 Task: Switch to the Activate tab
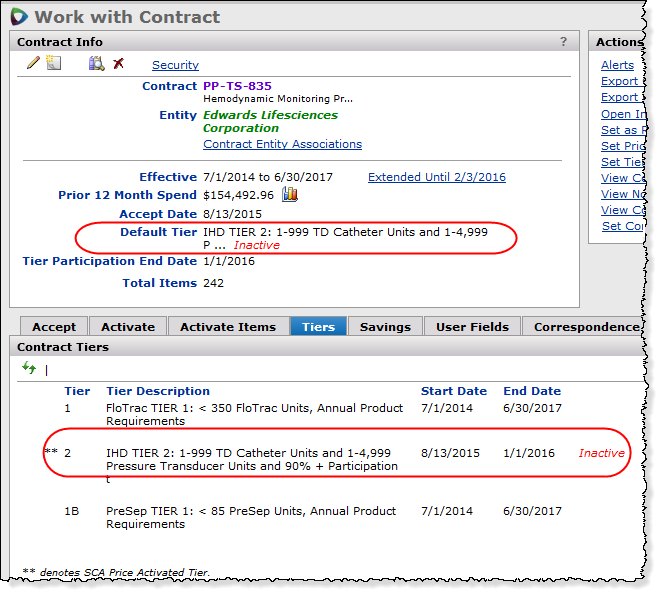pos(128,327)
